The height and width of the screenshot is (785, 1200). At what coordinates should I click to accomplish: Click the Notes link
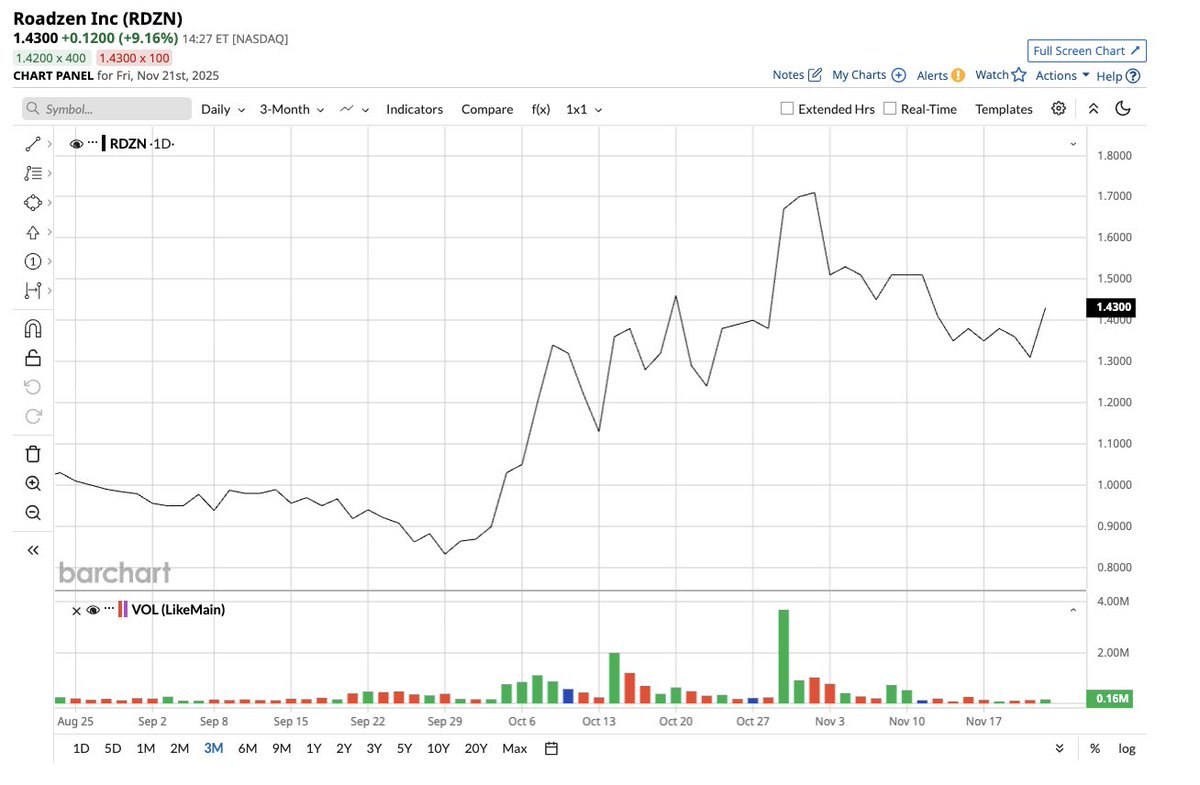click(788, 75)
